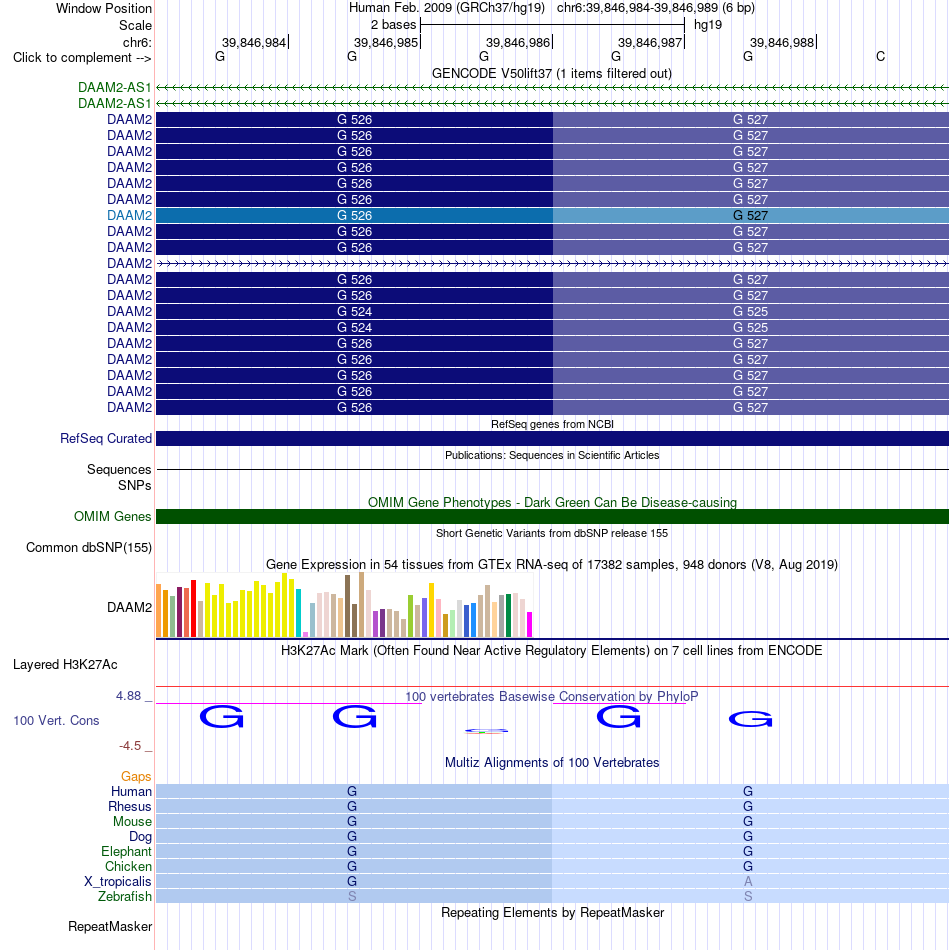Click the highlighted transcript's G 527 codon block

click(751, 215)
